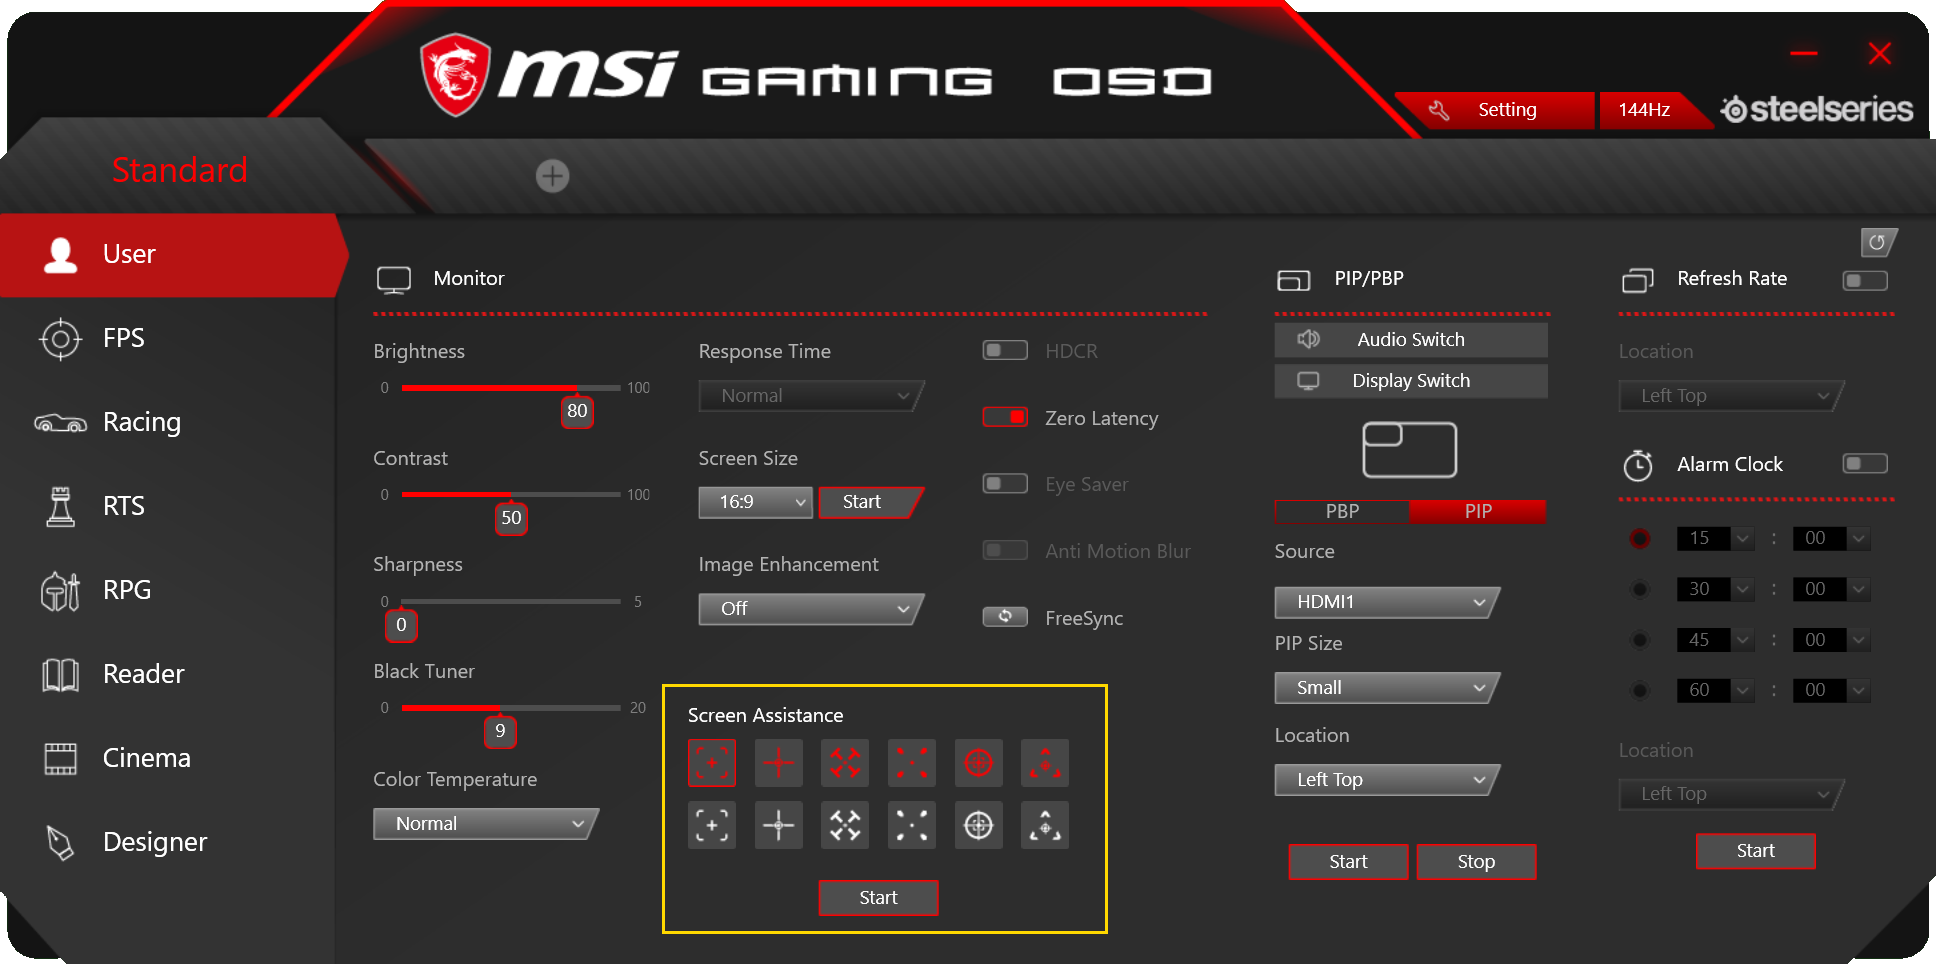Select the 30:00 alarm radio button
This screenshot has height=964, width=1936.
click(x=1640, y=589)
